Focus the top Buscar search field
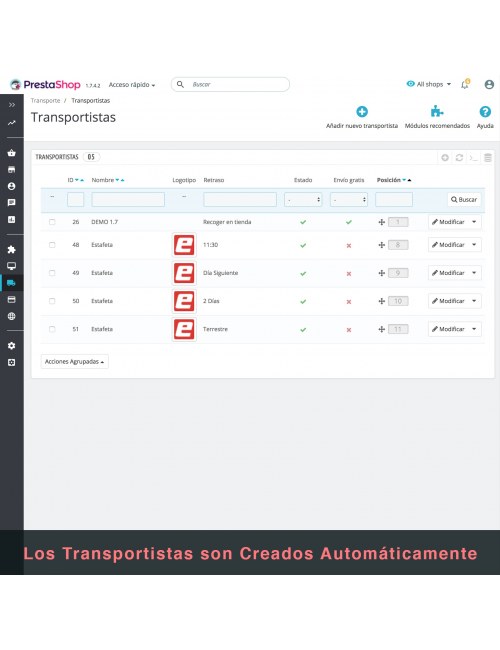 tap(231, 84)
